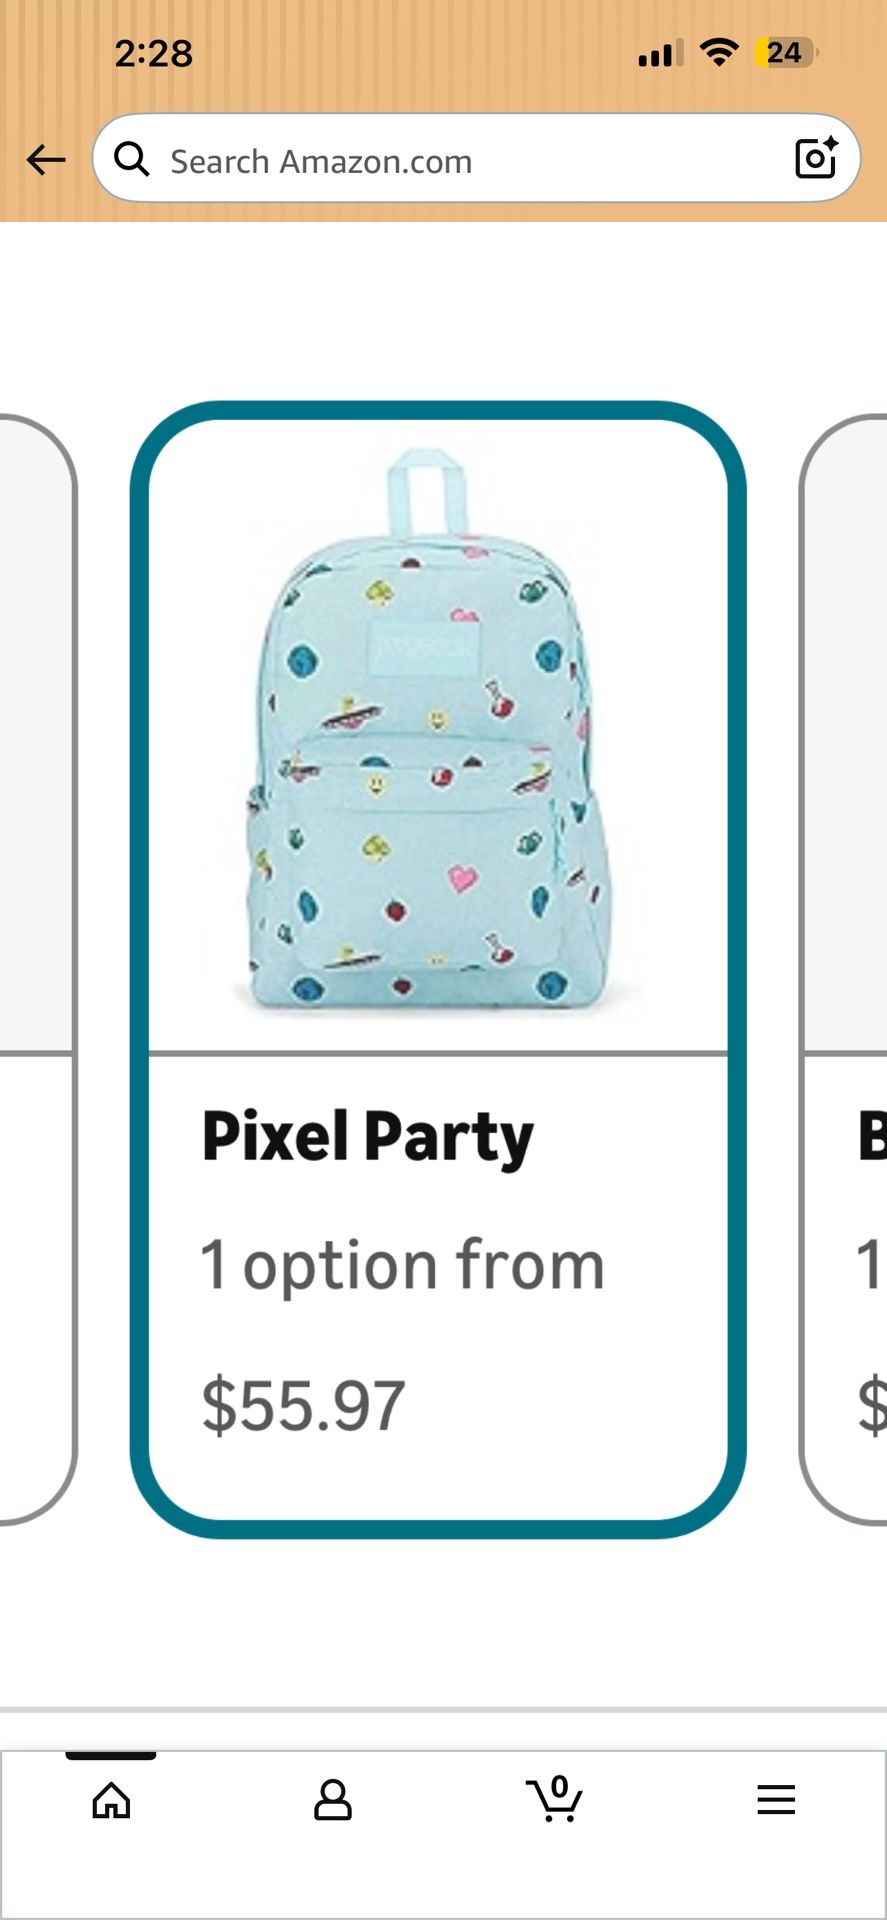Select the next color card on right
887x1920 pixels.
(844, 969)
